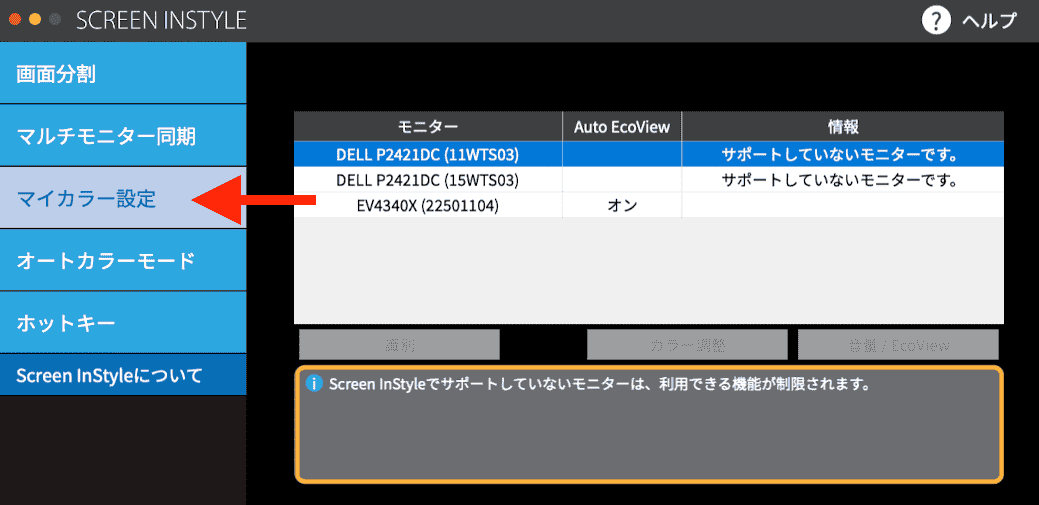The width and height of the screenshot is (1039, 505).
Task: Open マイカラー設定 menu item
Action: tap(123, 198)
